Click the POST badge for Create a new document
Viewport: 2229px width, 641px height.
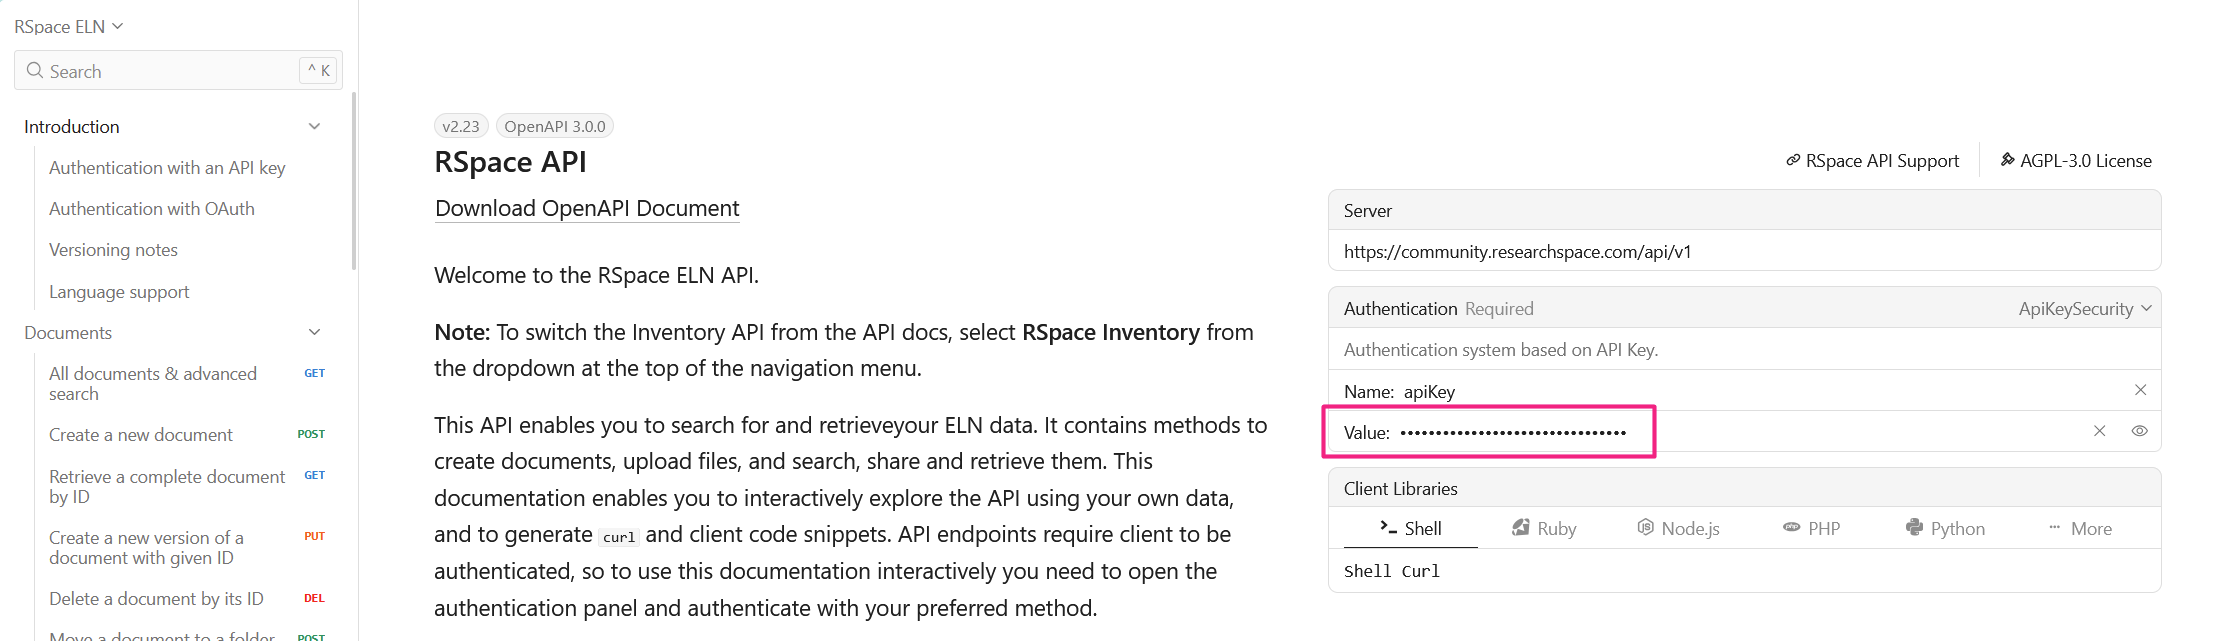click(x=311, y=434)
